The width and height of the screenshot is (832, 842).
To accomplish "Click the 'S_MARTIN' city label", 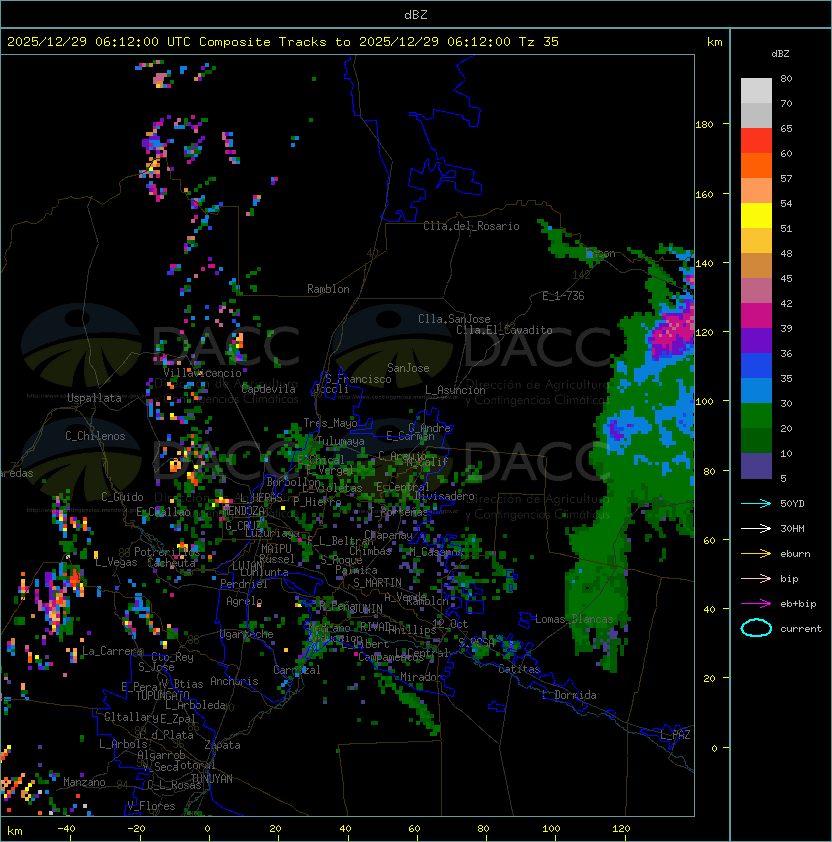I will pos(378,583).
